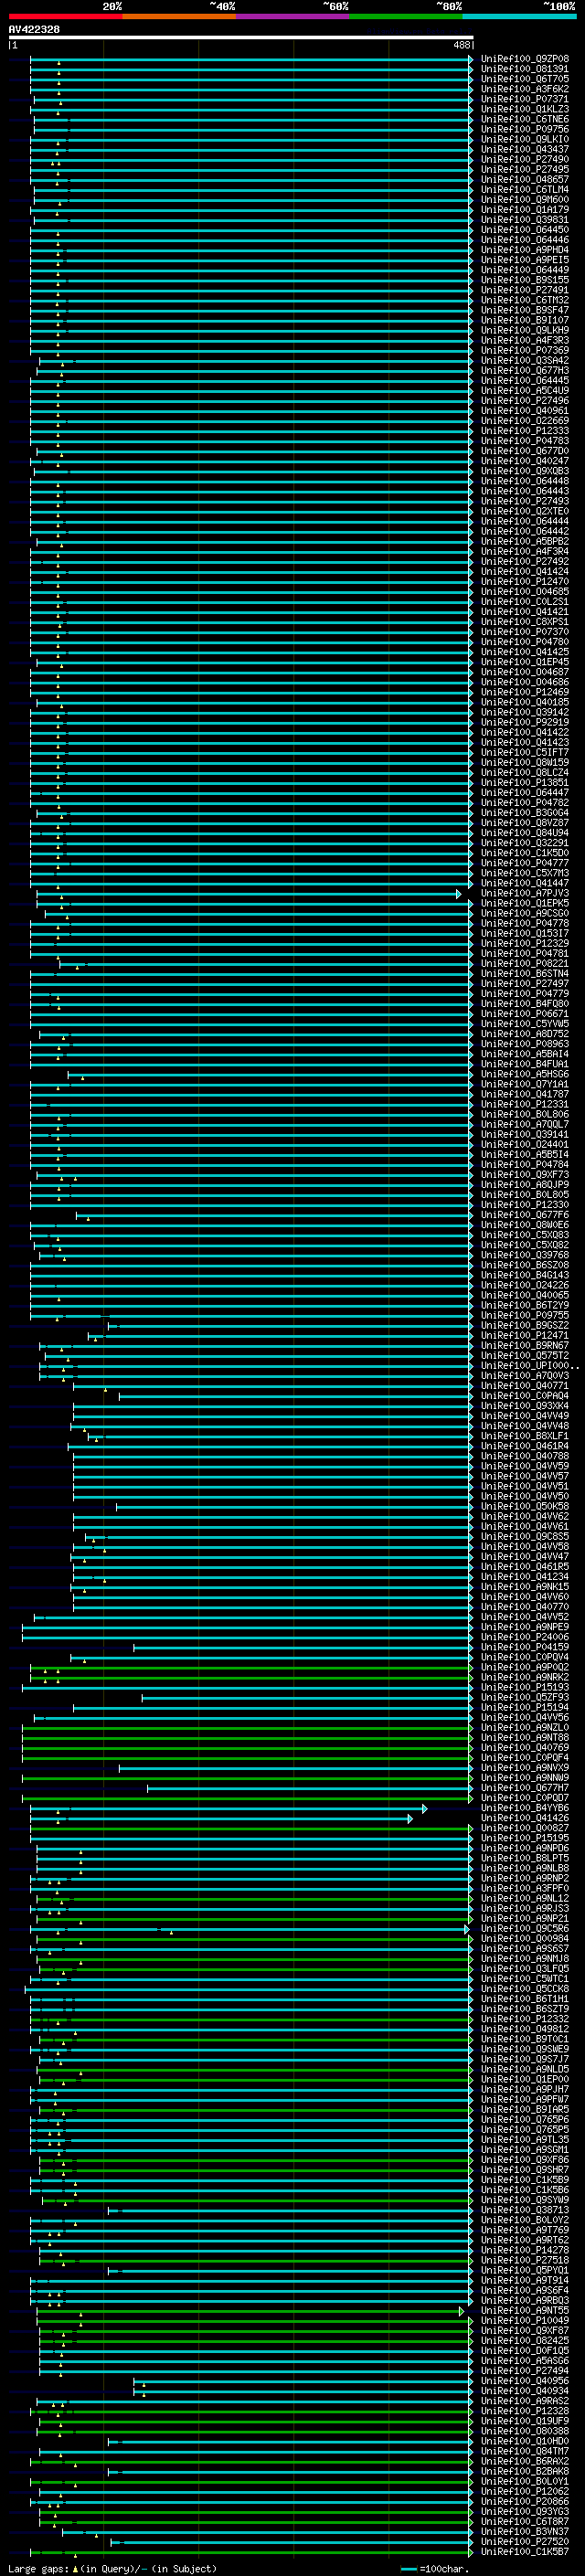Click UniRef100_B3VN37 entry
Viewport: 585px width, 2576px height.
525,2531
